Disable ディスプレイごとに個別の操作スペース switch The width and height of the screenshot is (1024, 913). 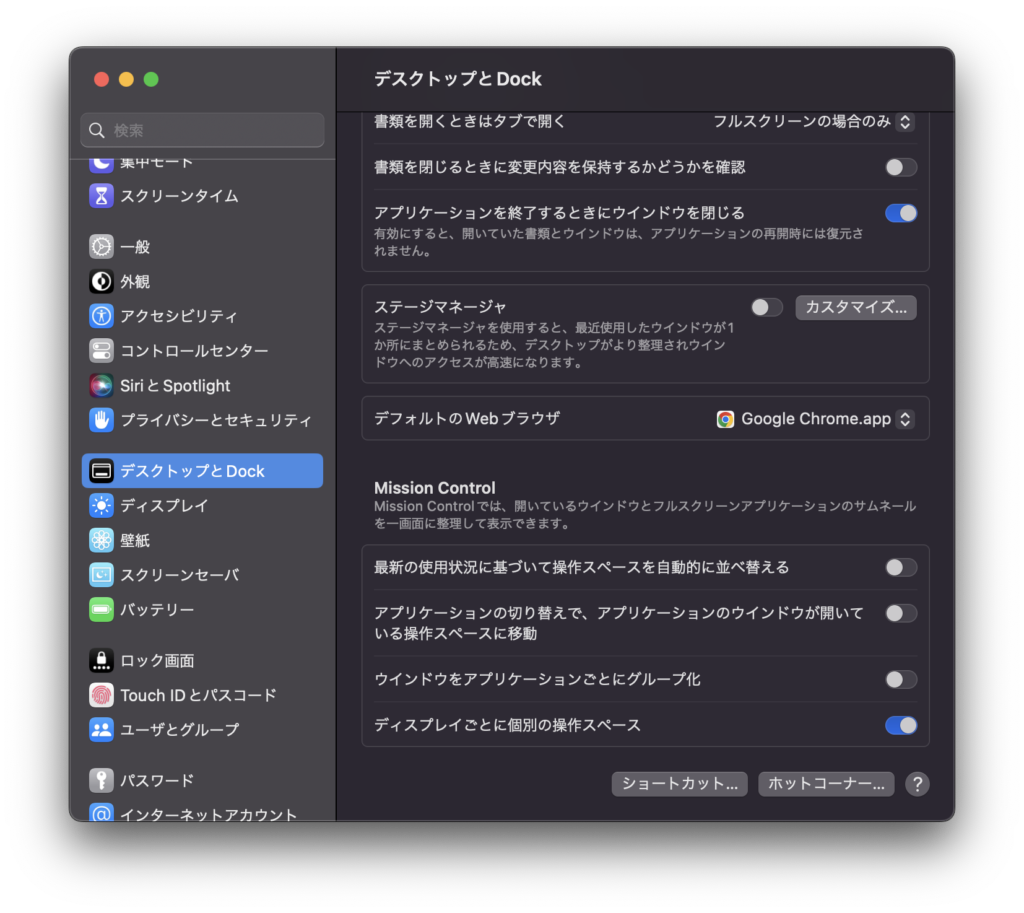click(901, 725)
